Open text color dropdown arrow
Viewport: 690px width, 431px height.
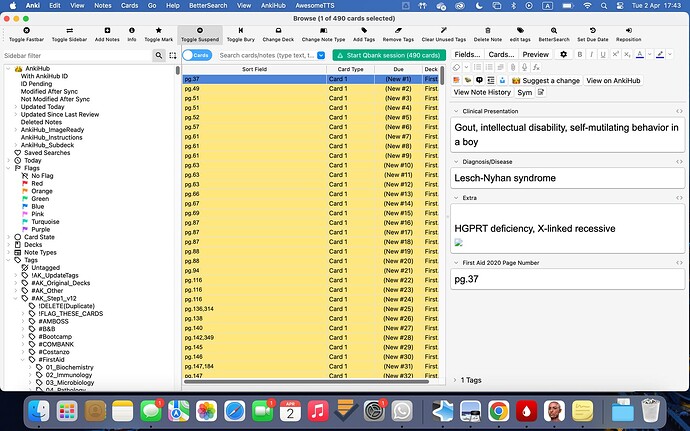650,55
